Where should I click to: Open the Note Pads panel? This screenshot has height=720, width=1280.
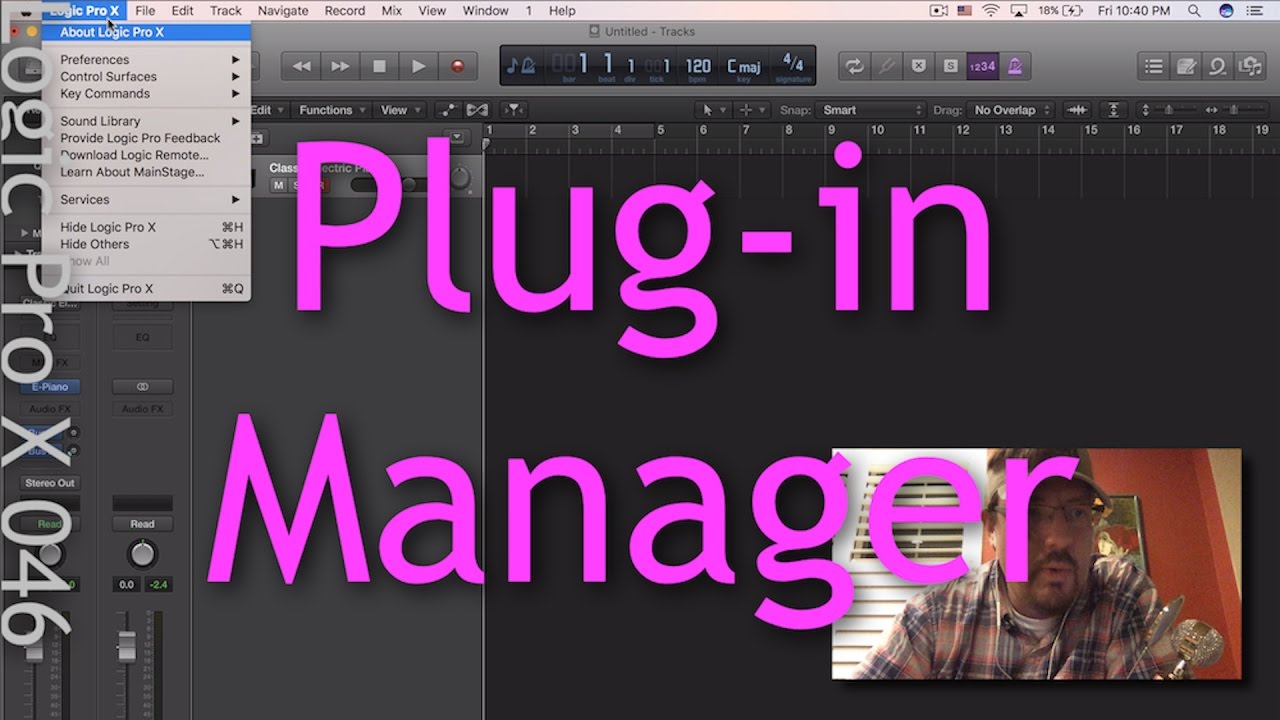pos(1186,67)
